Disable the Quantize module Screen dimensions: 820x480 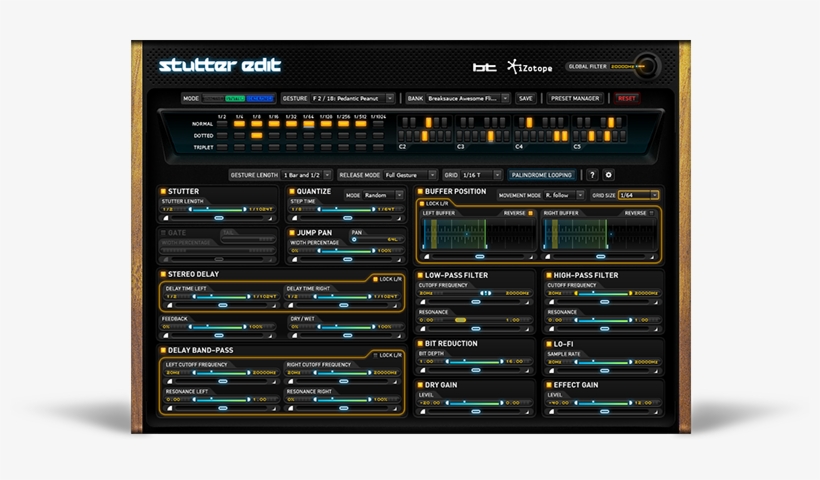292,191
